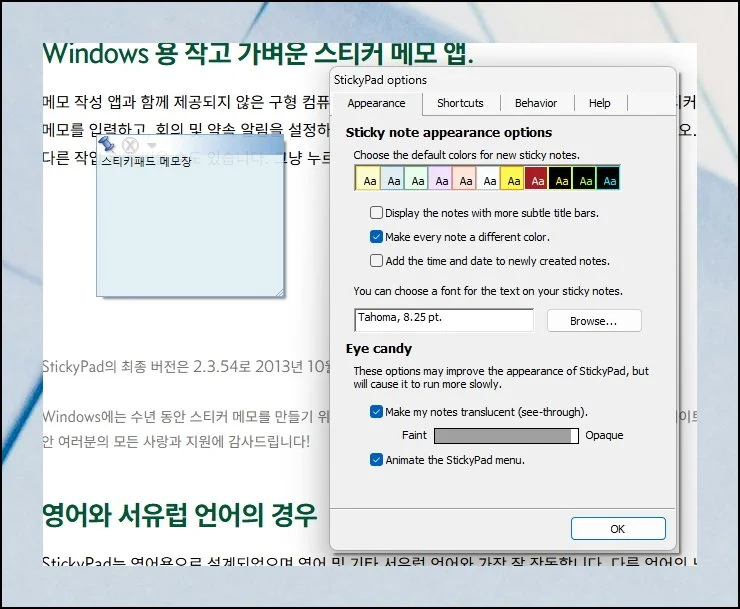Enable subtle title bars checkbox
Viewport: 740px width, 609px height.
tap(376, 213)
